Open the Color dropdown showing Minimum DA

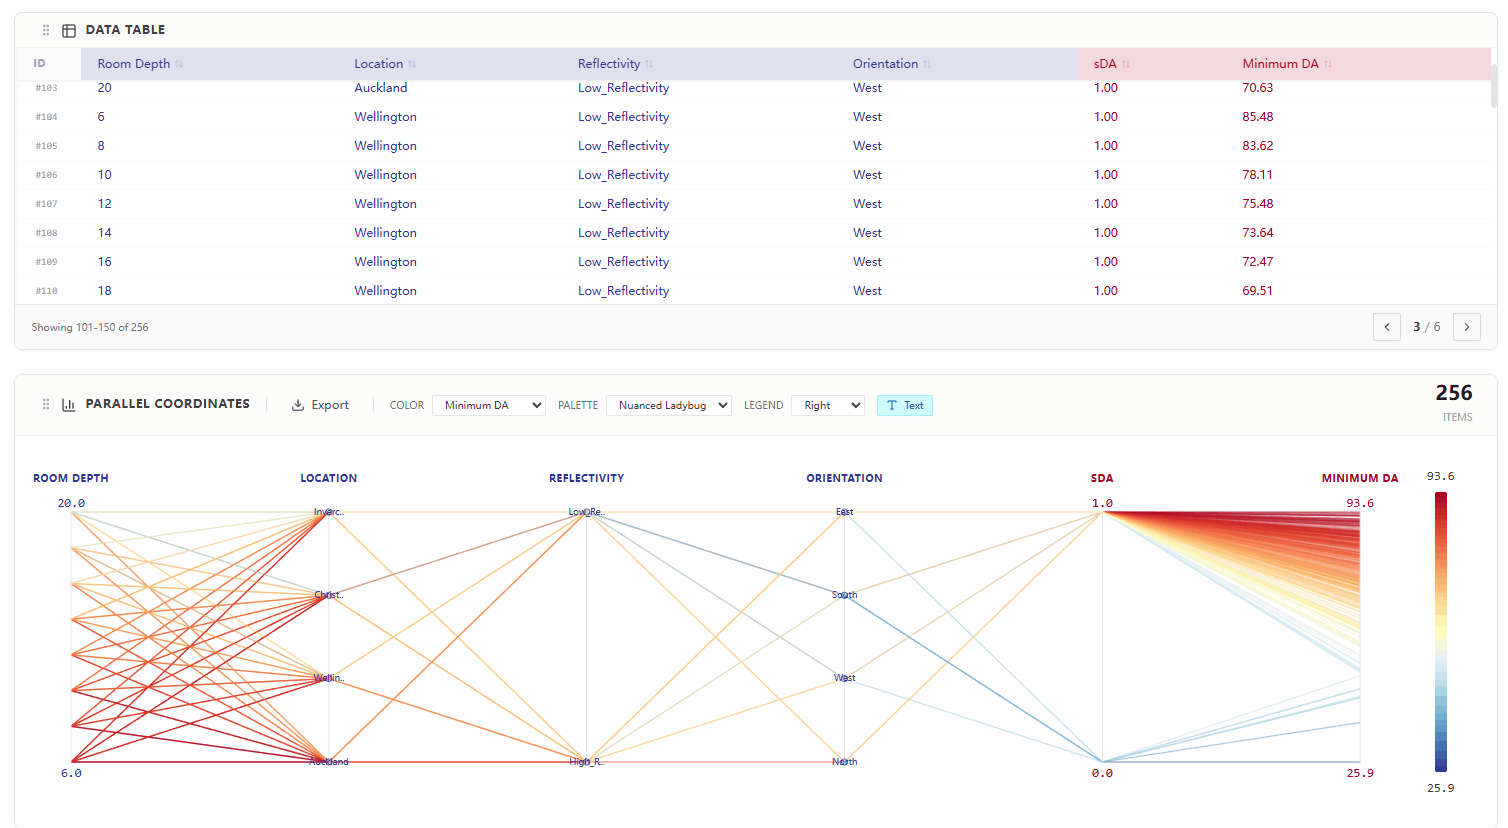[x=488, y=405]
